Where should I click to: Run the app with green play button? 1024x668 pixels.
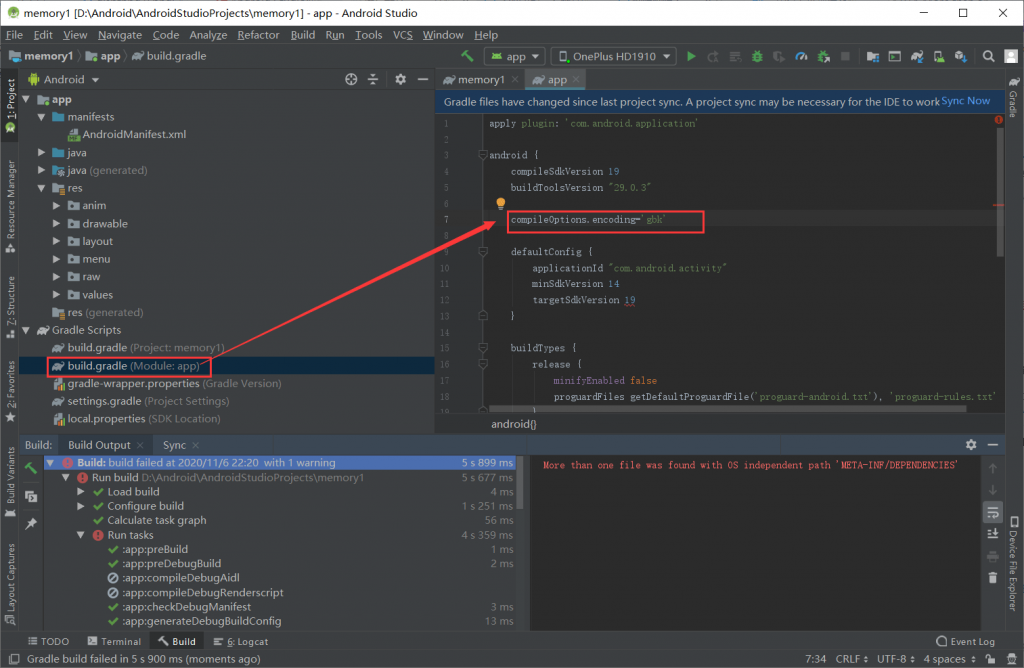point(691,57)
